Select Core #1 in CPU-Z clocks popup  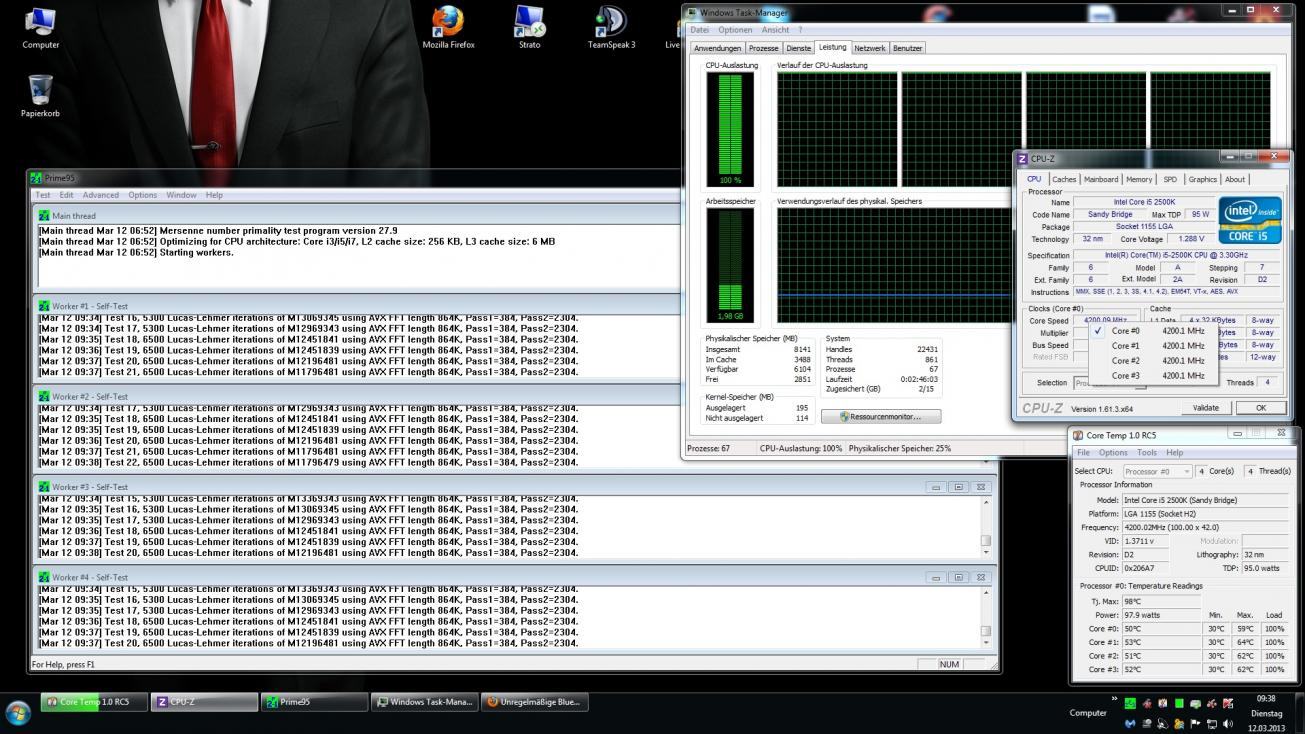(1152, 346)
